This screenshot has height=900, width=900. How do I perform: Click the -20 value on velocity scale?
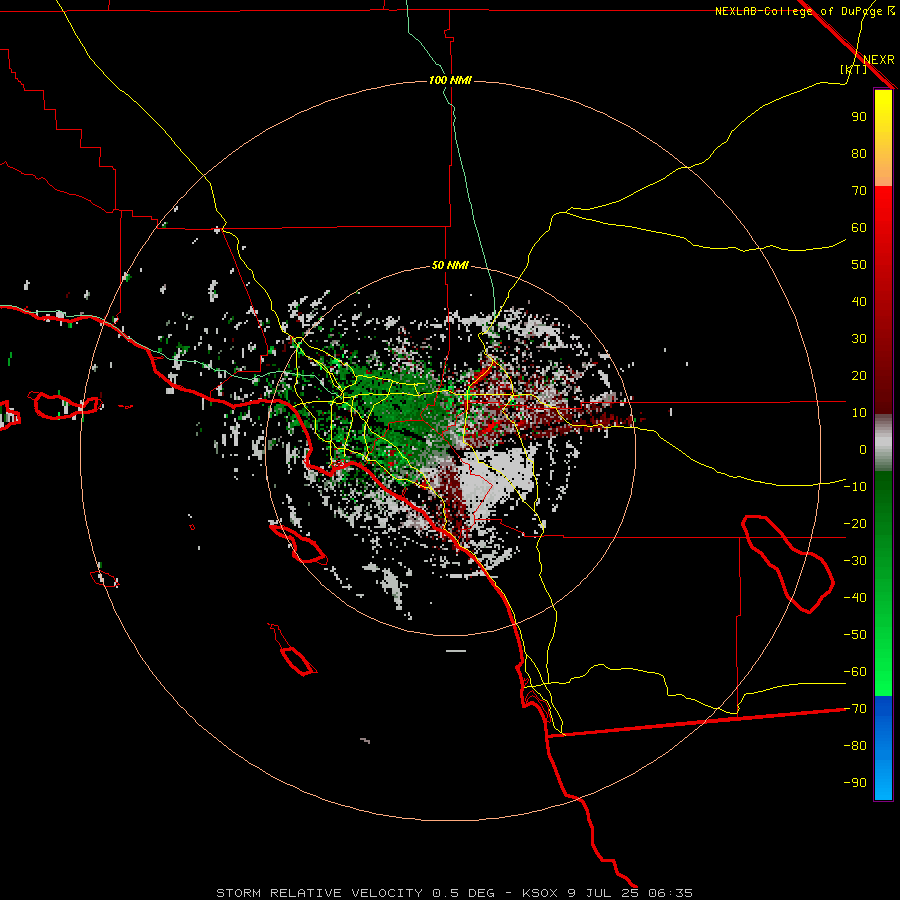855,524
